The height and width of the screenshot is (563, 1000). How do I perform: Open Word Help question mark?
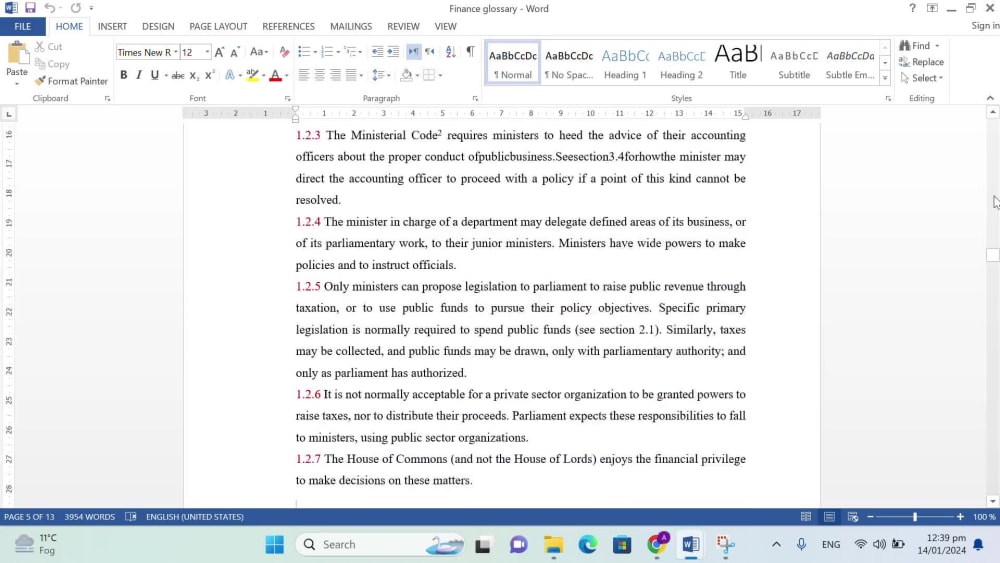[x=913, y=8]
